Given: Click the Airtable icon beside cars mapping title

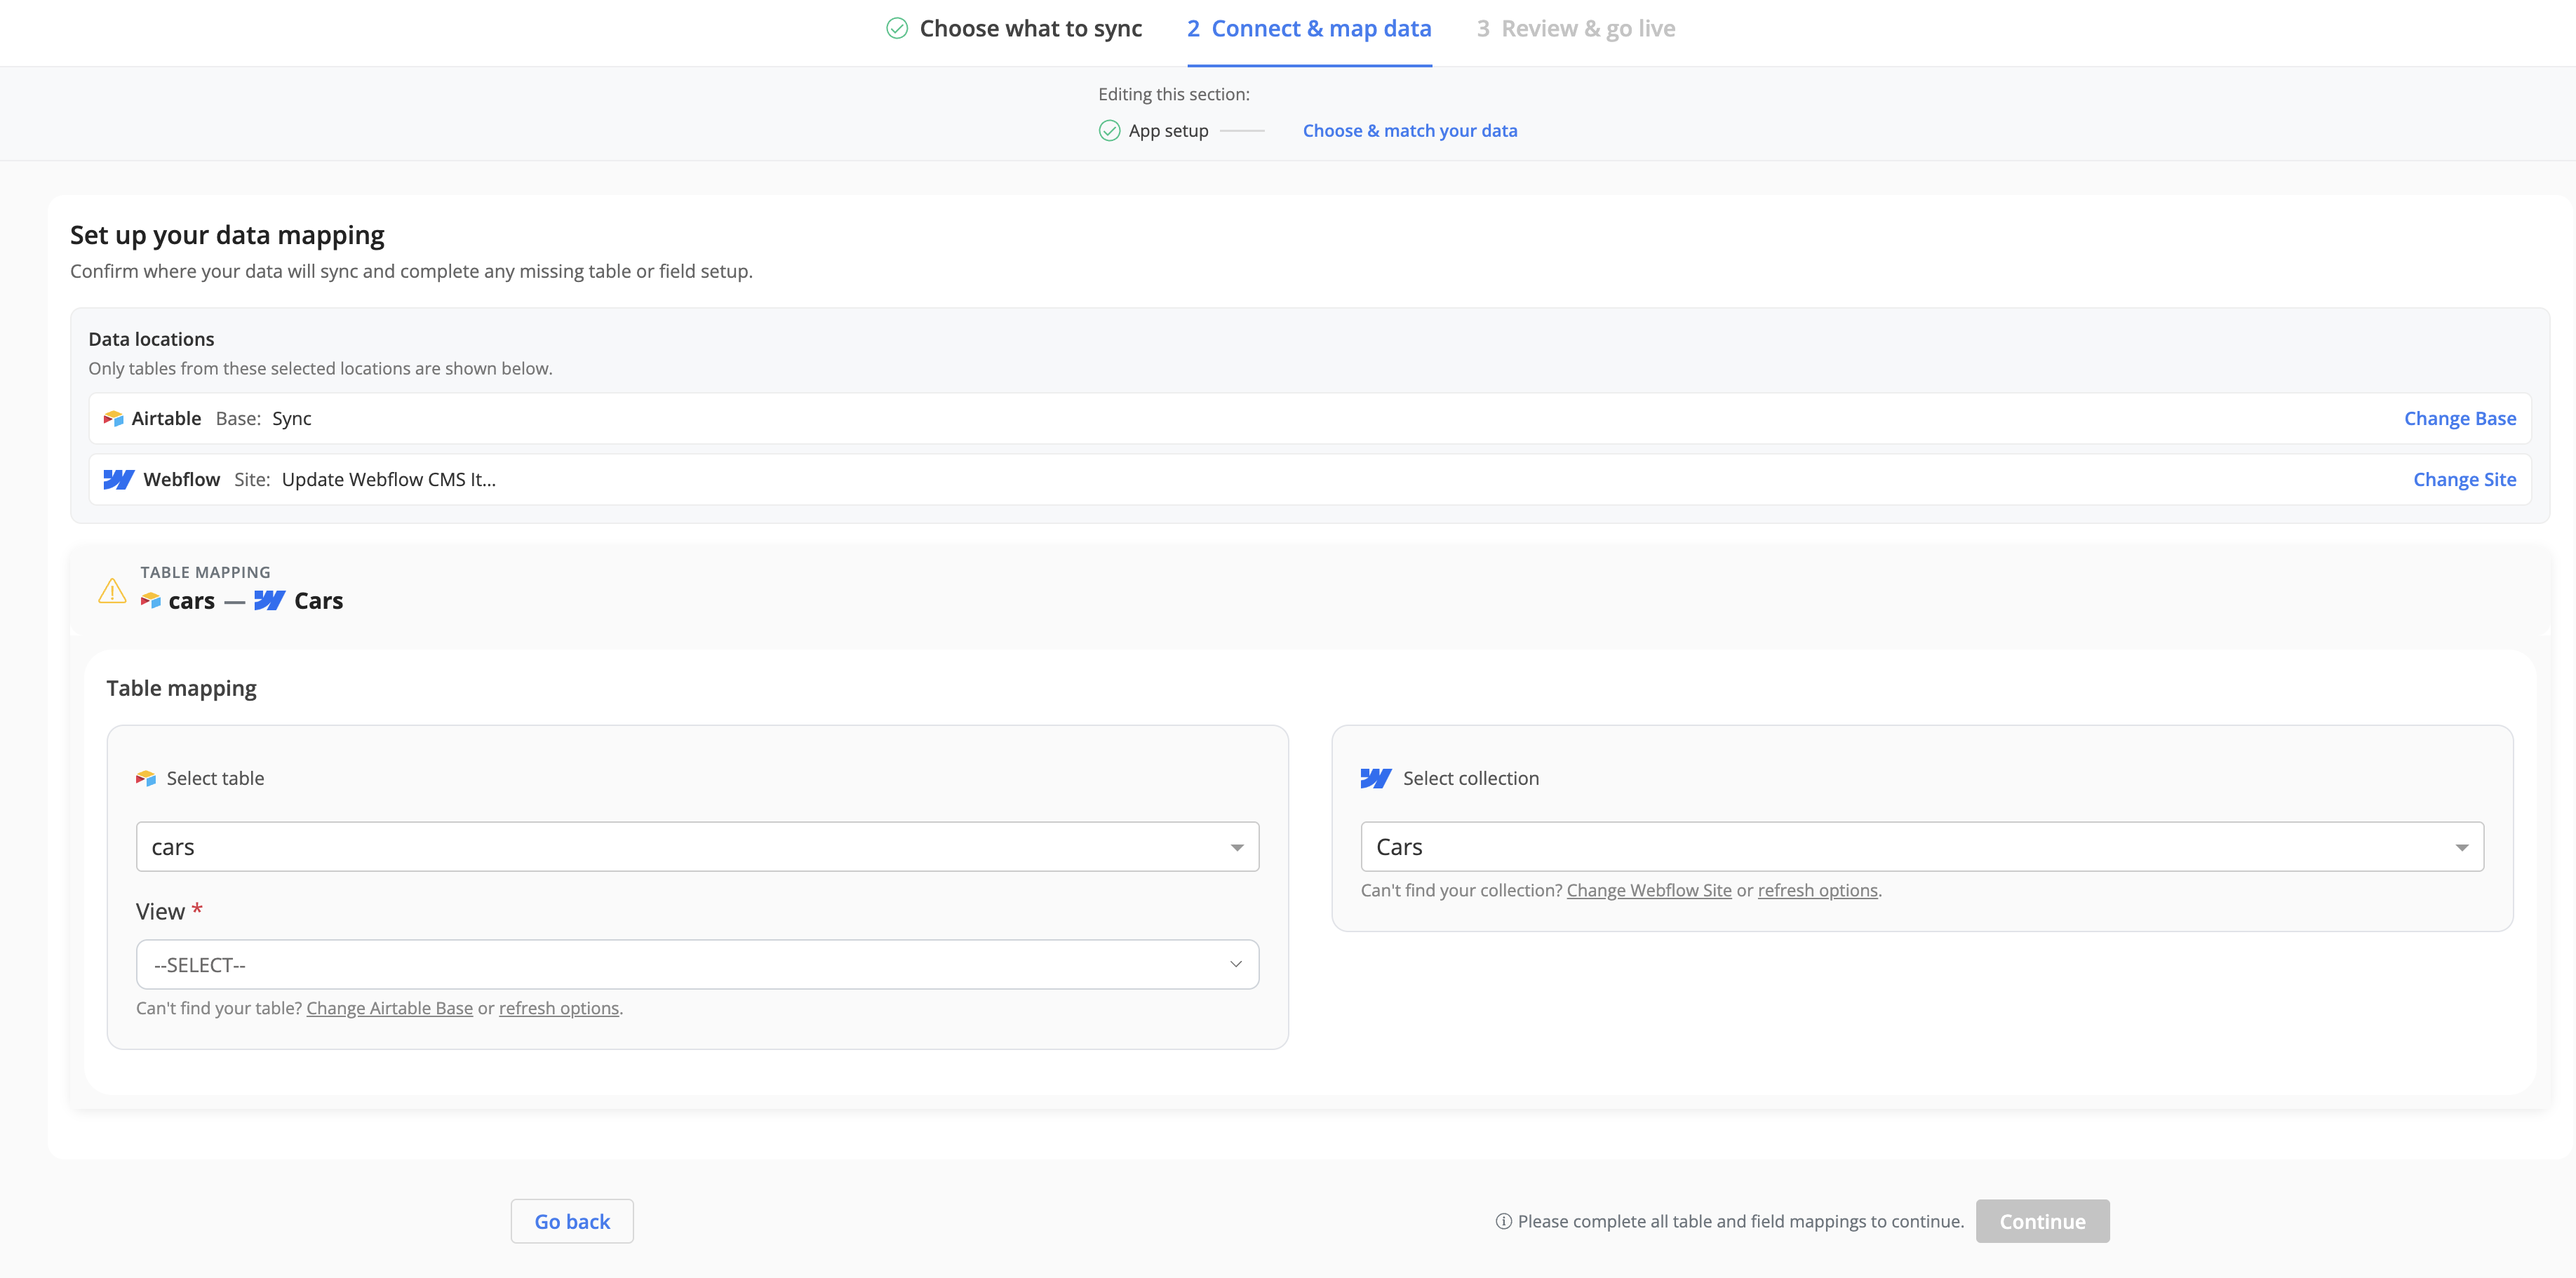Looking at the screenshot, I should 151,601.
